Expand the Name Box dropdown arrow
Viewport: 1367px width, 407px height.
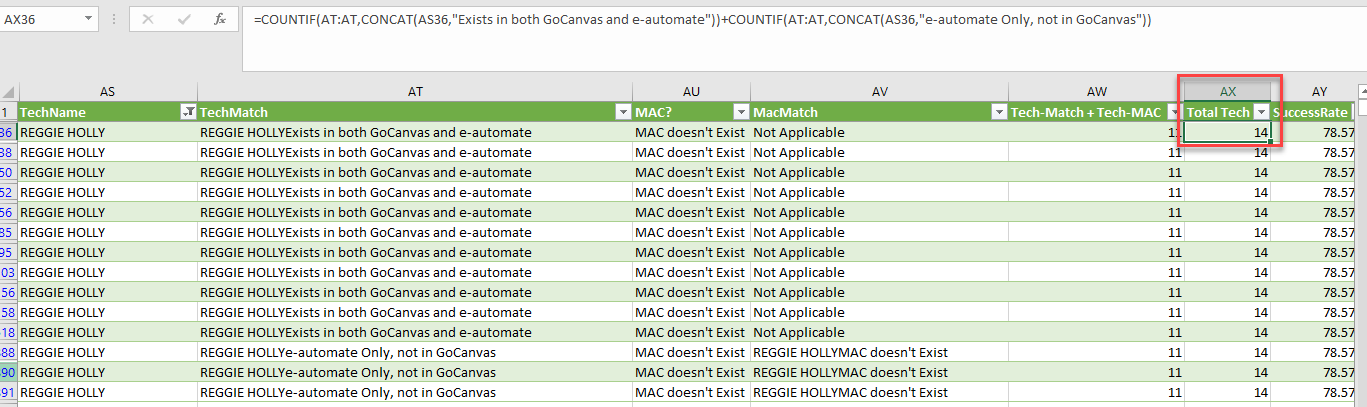[x=89, y=19]
